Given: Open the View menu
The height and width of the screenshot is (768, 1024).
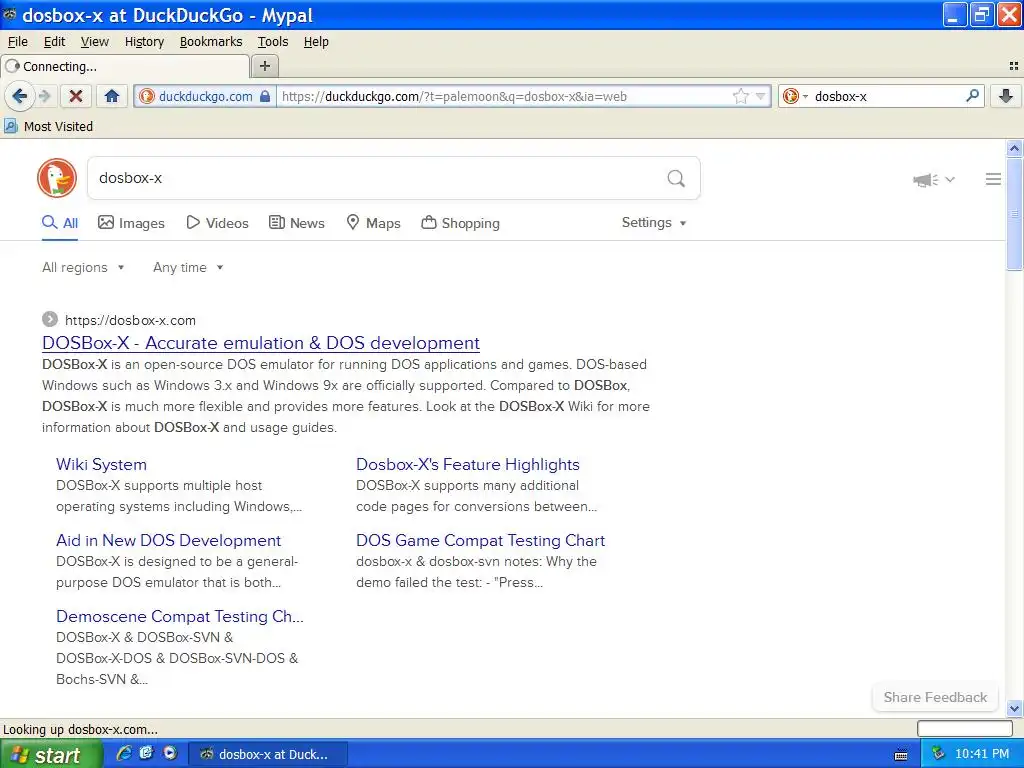Looking at the screenshot, I should click(95, 42).
